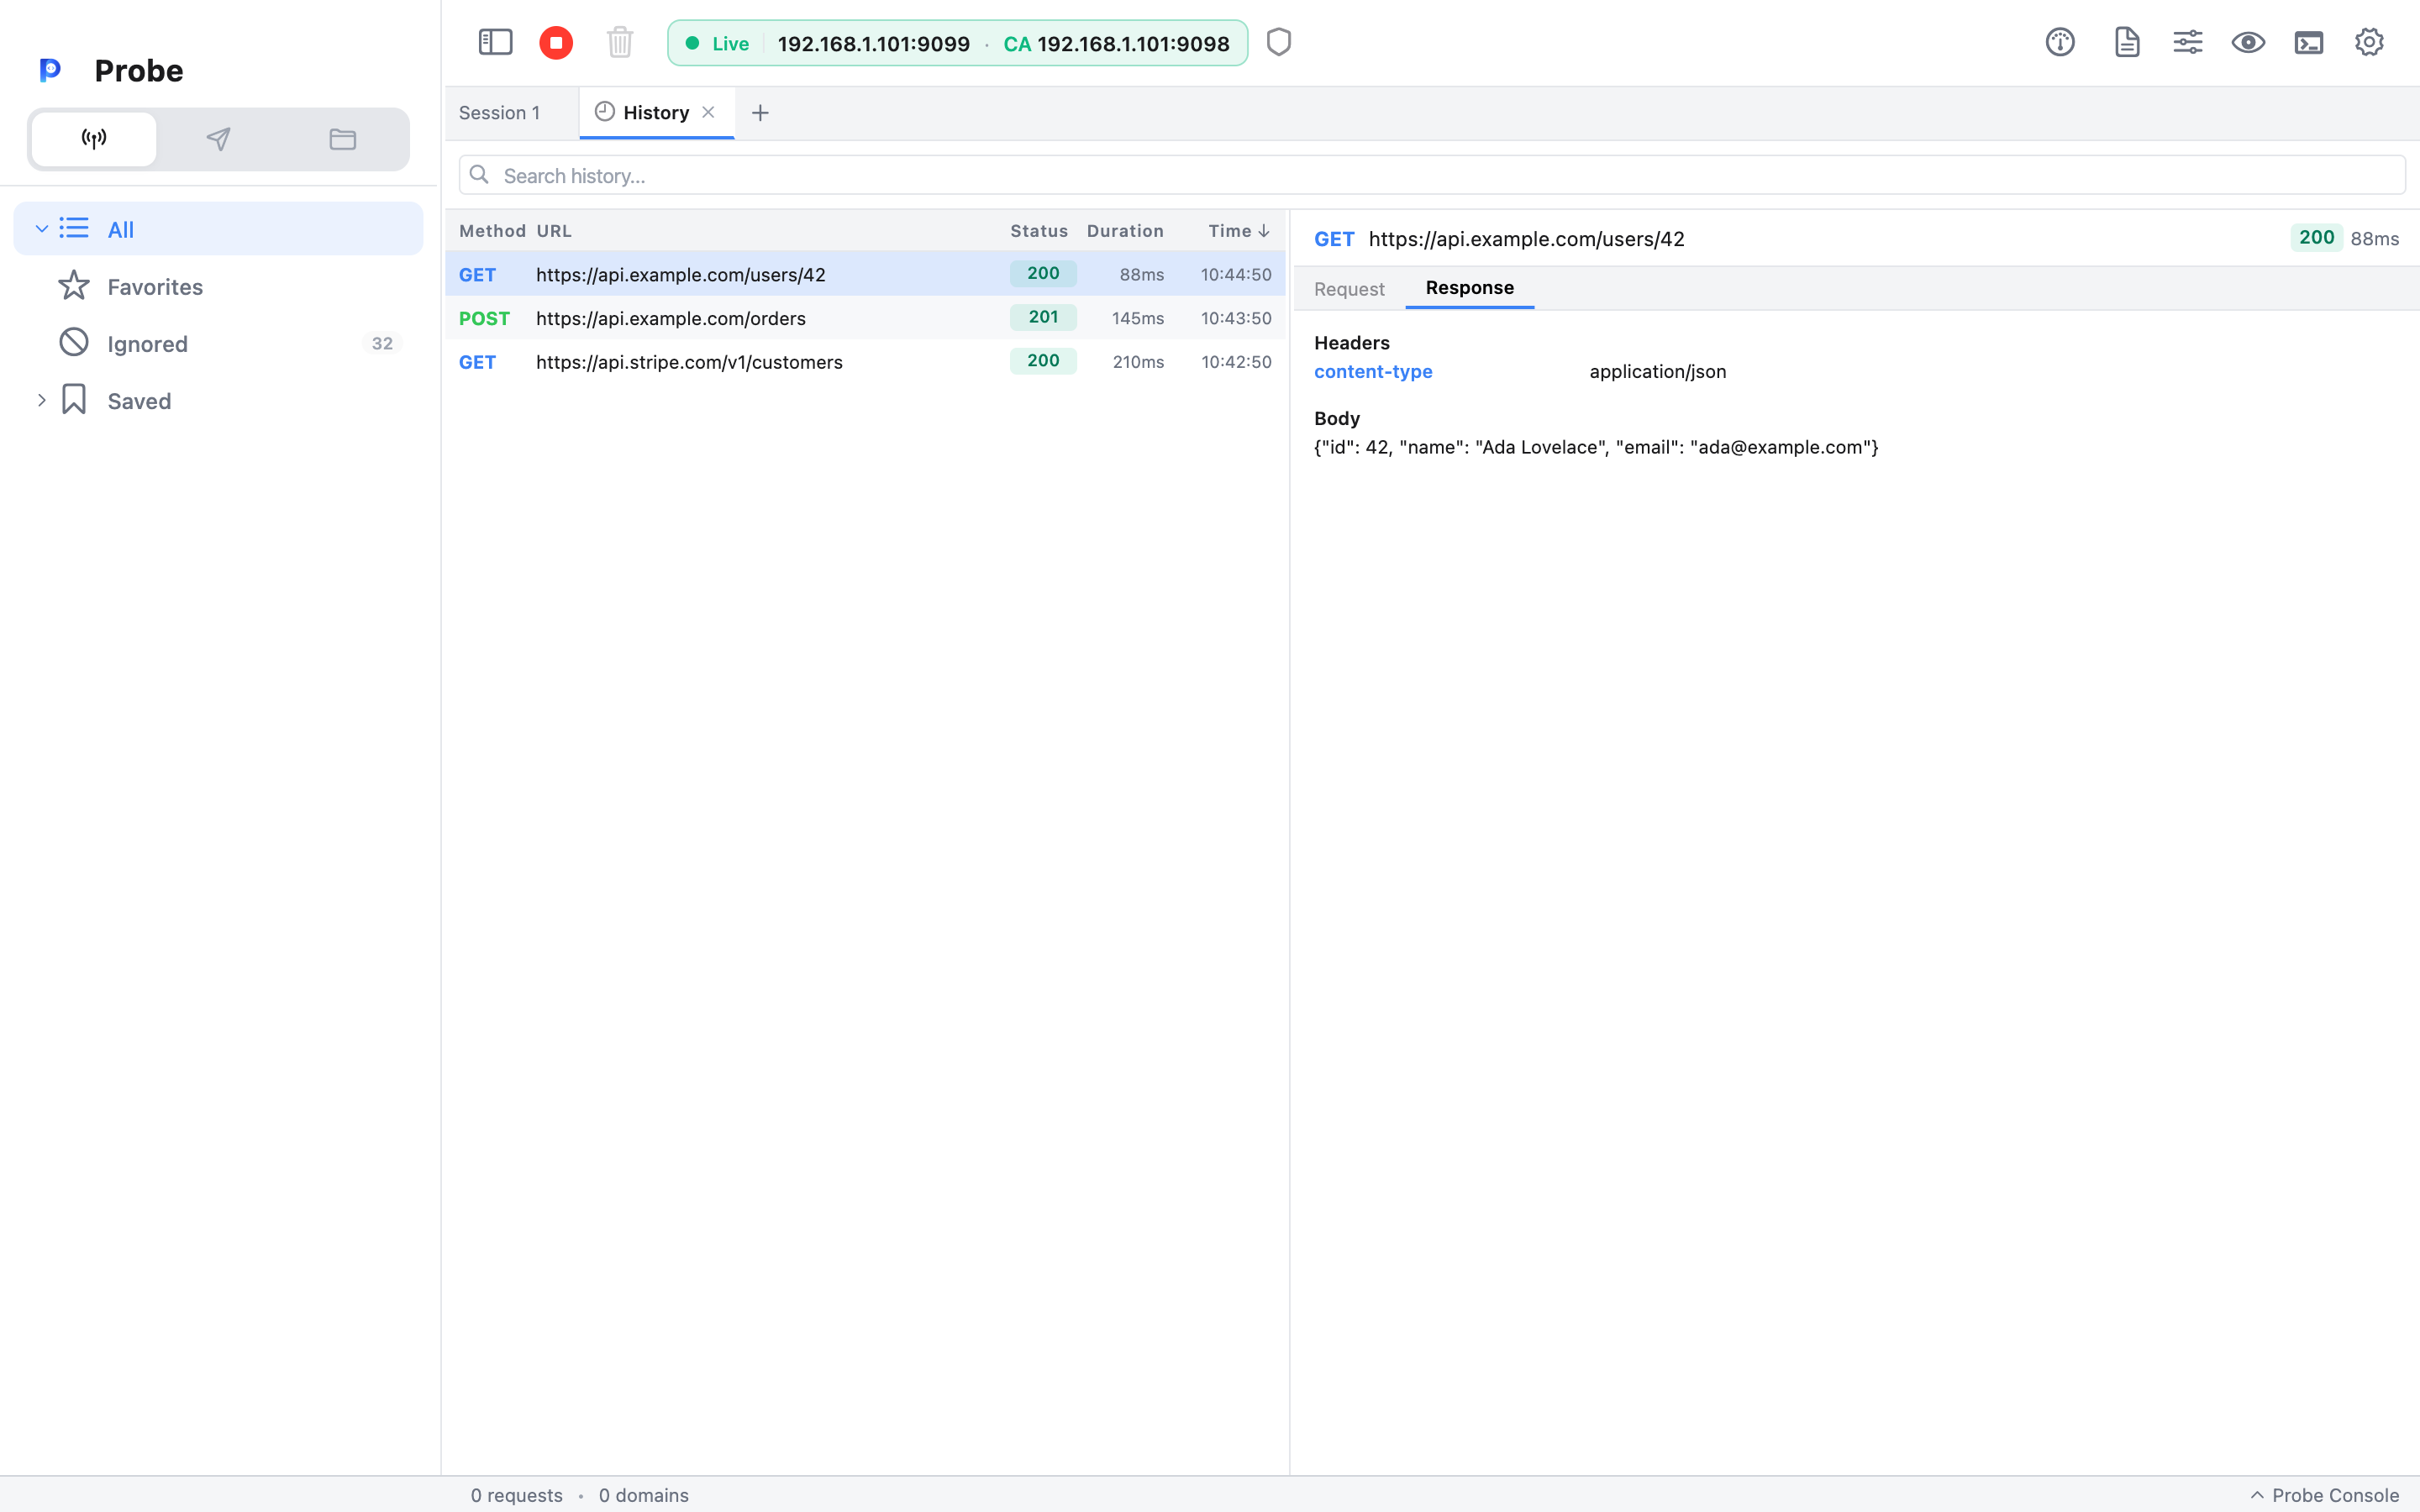Screen dimensions: 2420x1512
Task: Switch to the capture antenna mode
Action: tap(94, 139)
